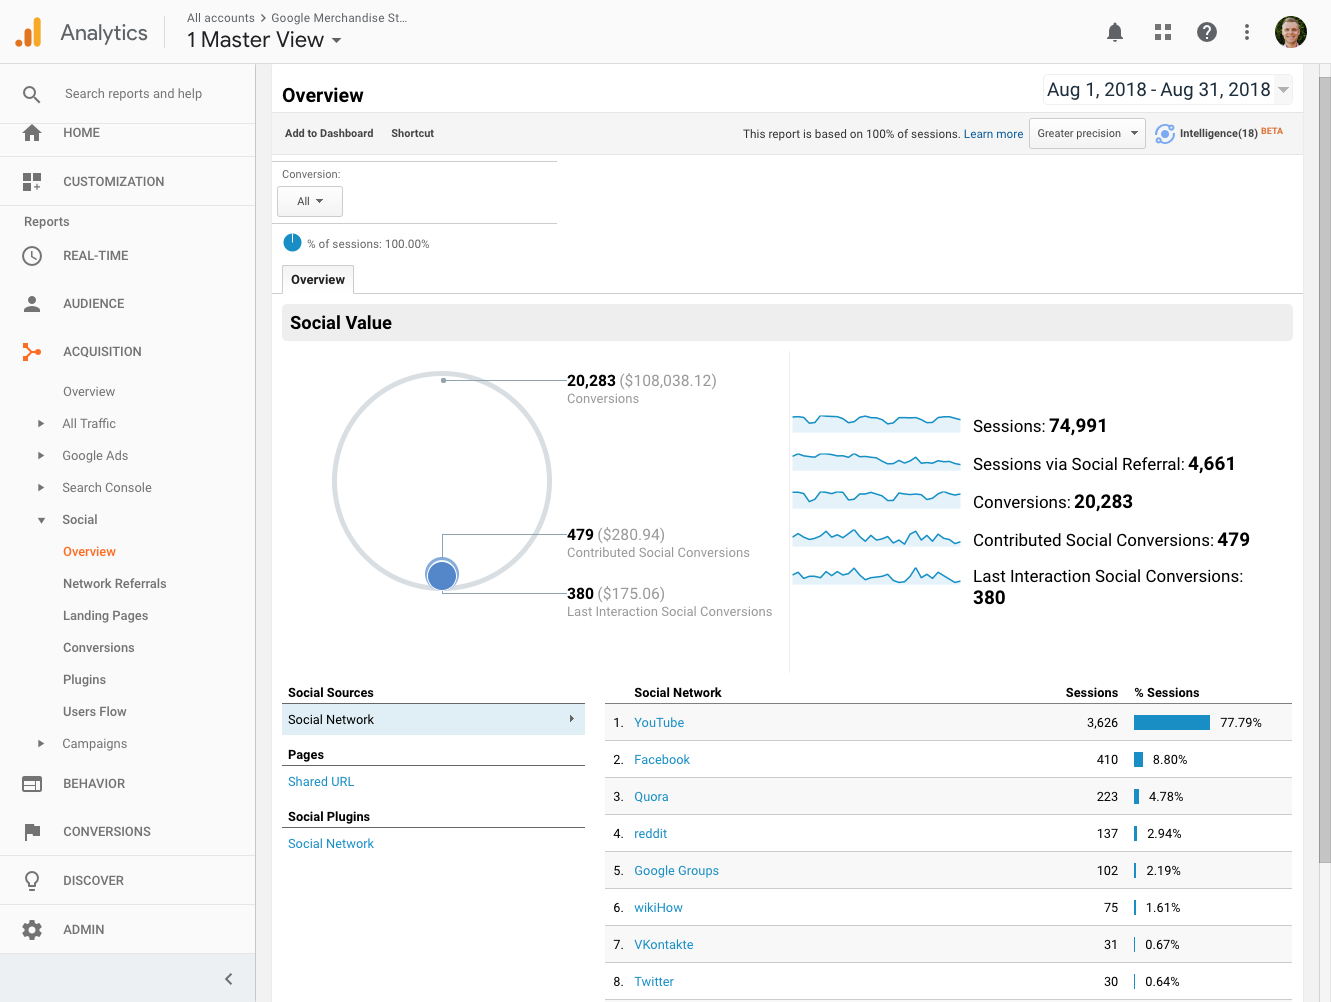Click the Real-Time clock icon
The width and height of the screenshot is (1331, 1002).
[32, 256]
